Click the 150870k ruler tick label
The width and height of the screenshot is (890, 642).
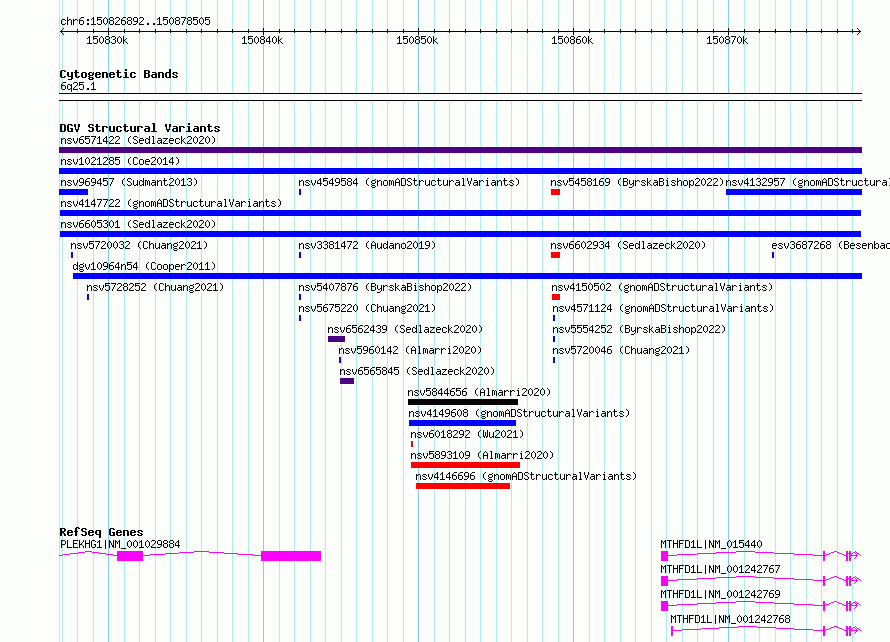tap(727, 40)
